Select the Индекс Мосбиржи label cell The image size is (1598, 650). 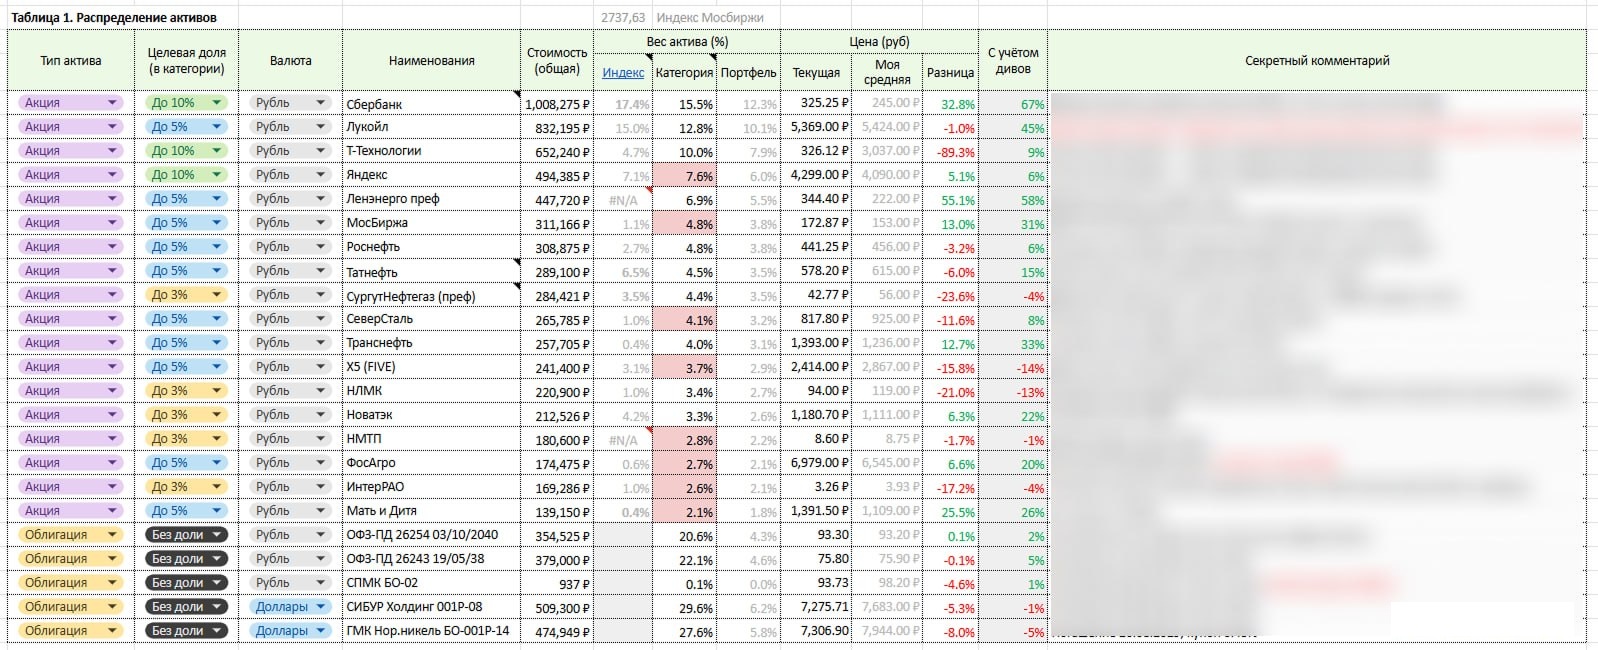tap(711, 17)
